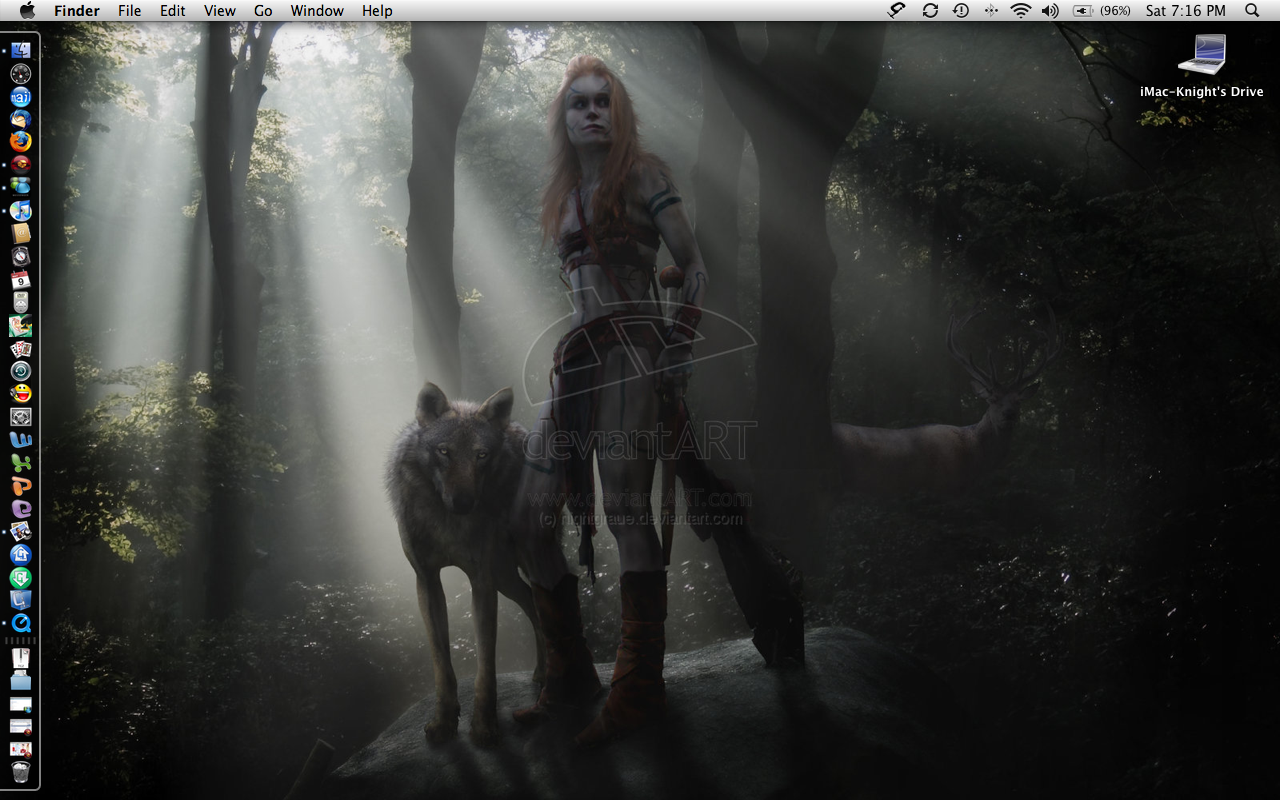Open the Wi-Fi status menu

[1020, 10]
